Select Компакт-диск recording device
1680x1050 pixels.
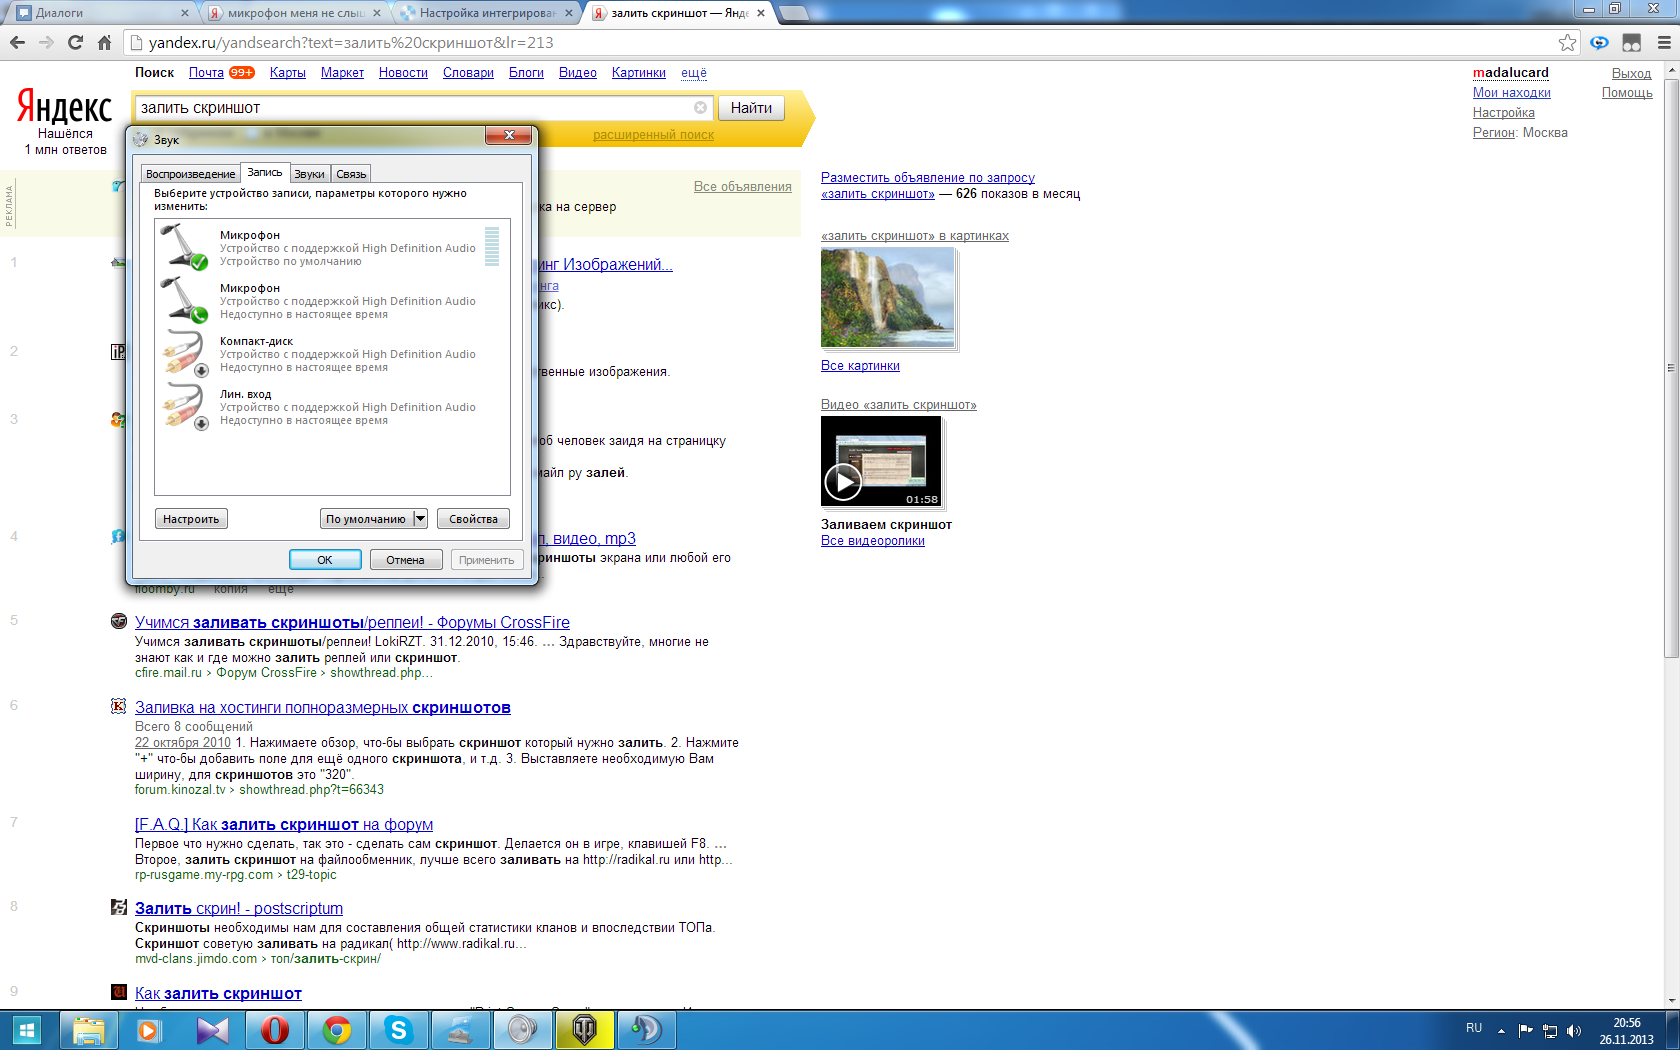point(333,354)
